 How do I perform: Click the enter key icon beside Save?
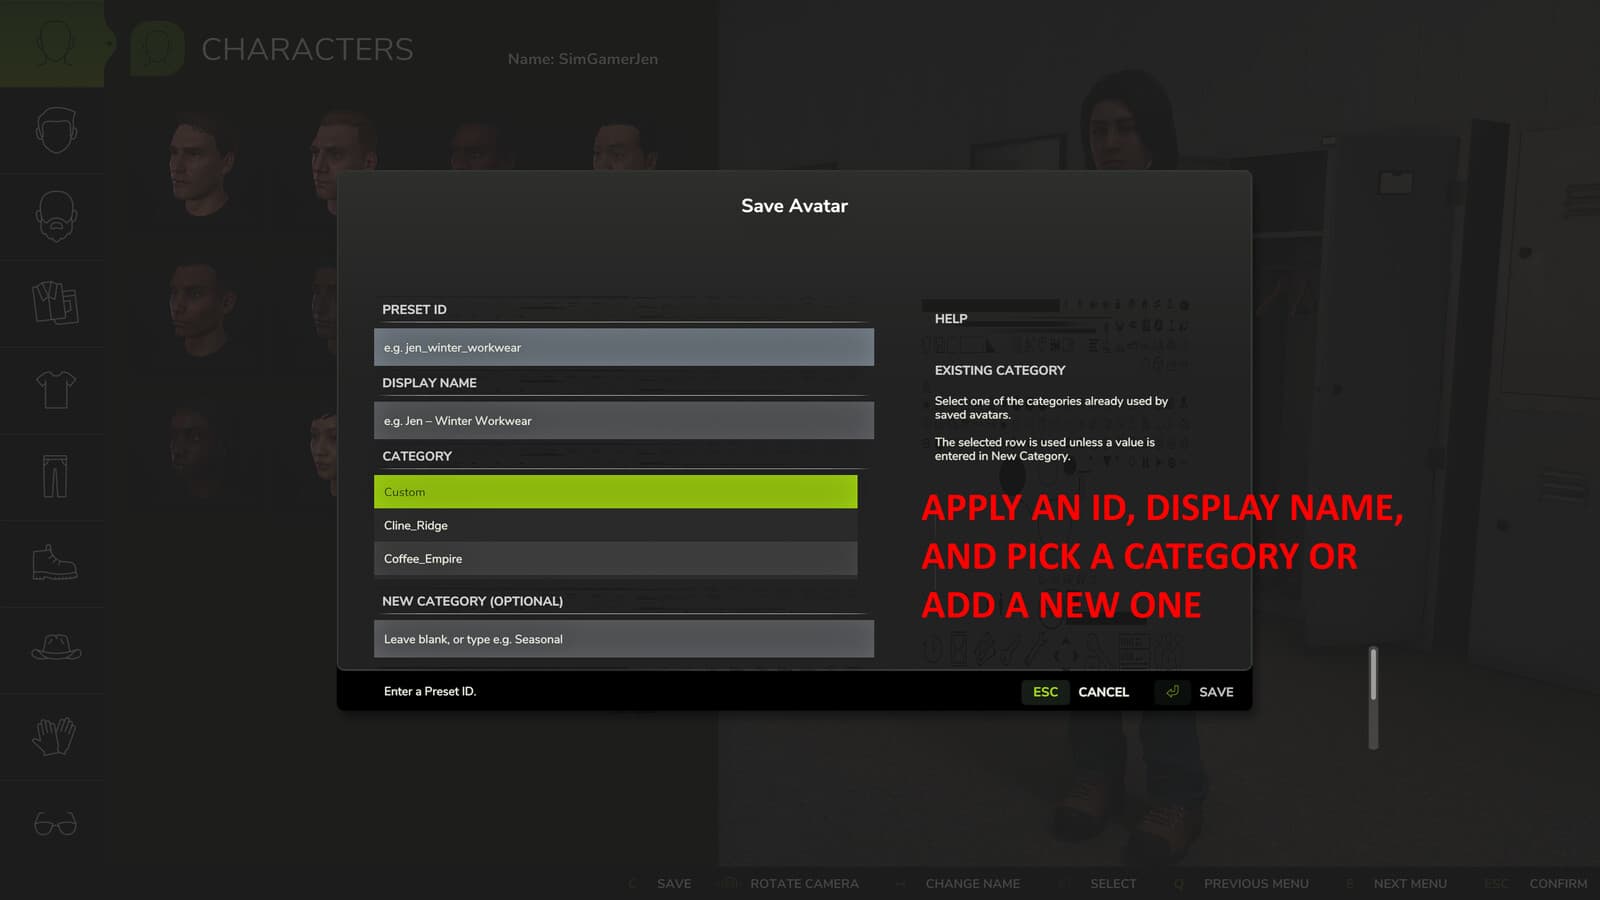point(1172,691)
